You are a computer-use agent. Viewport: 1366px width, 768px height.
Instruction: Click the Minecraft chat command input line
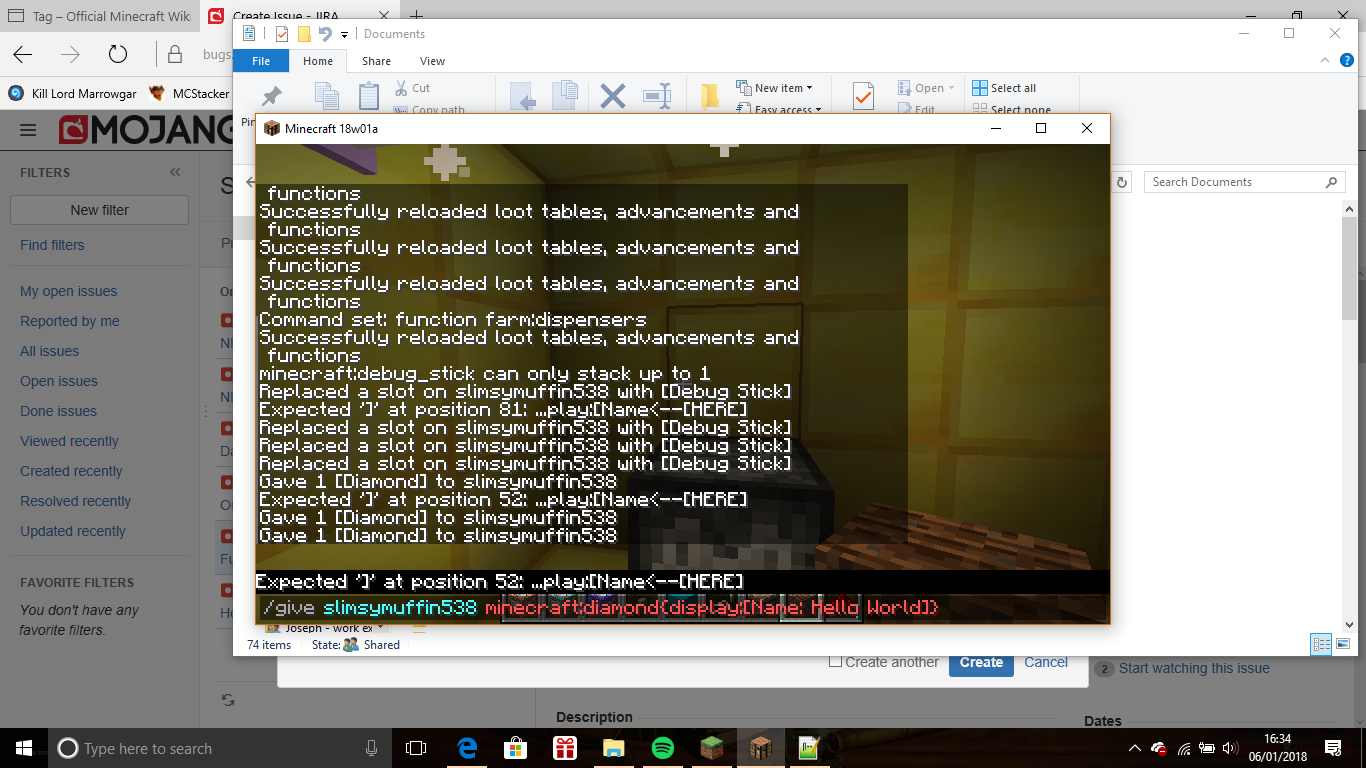coord(682,608)
